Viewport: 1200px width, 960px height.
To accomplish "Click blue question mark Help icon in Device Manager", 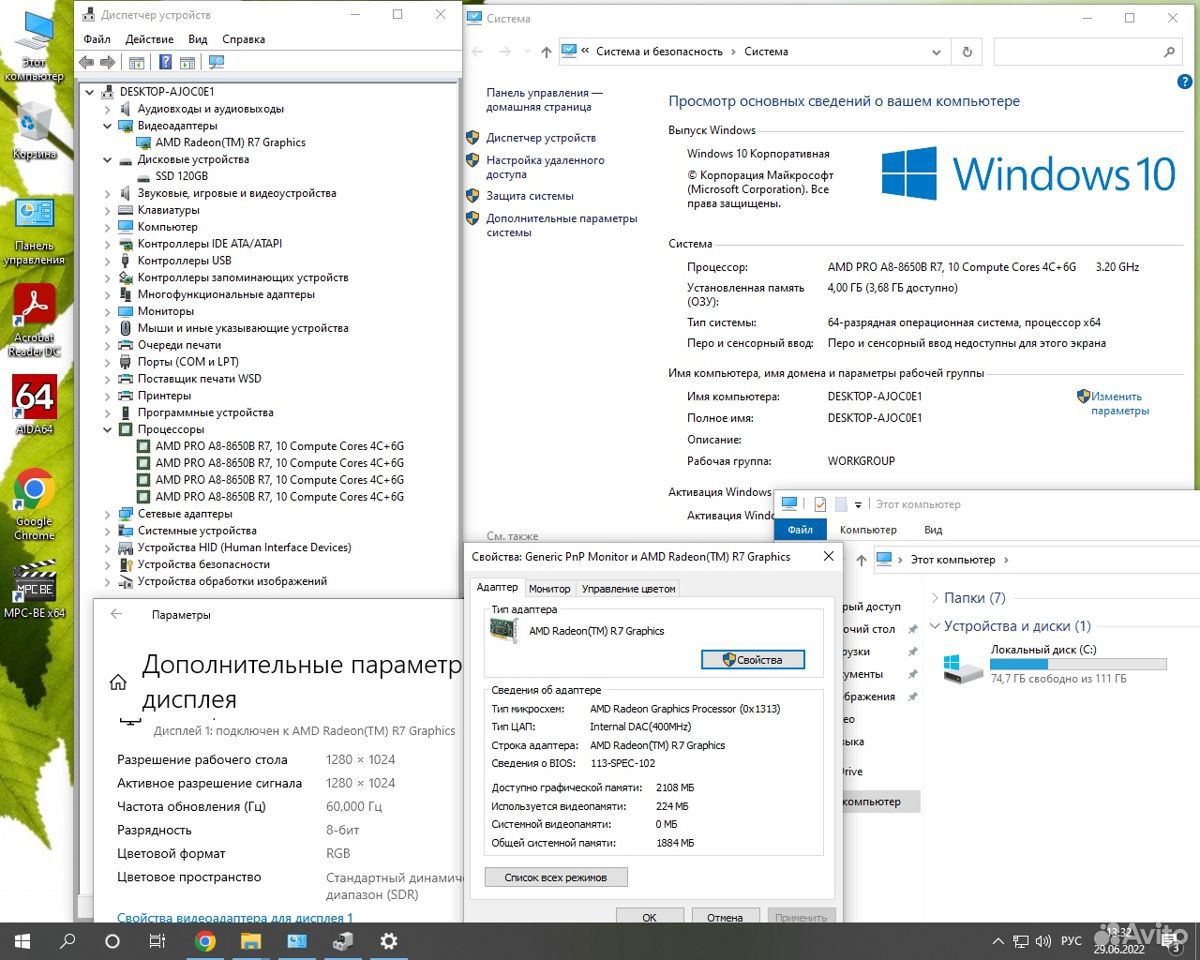I will (x=166, y=62).
